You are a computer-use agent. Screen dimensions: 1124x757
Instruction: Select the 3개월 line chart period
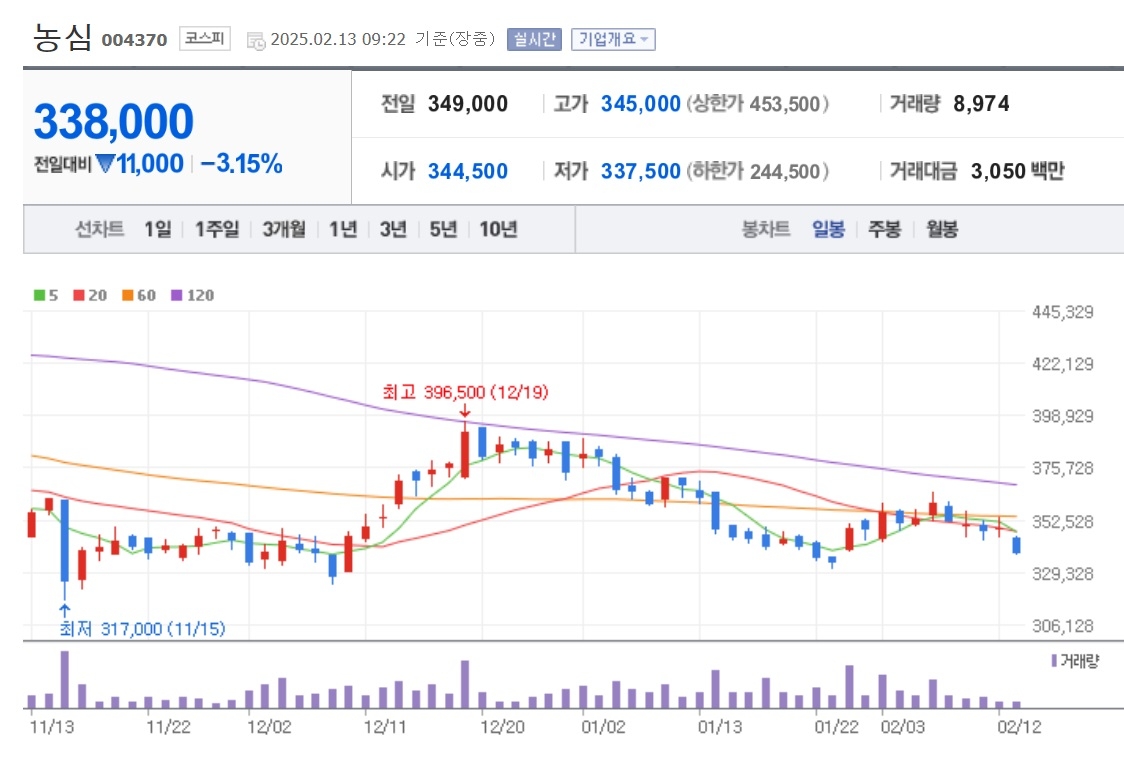pos(284,229)
